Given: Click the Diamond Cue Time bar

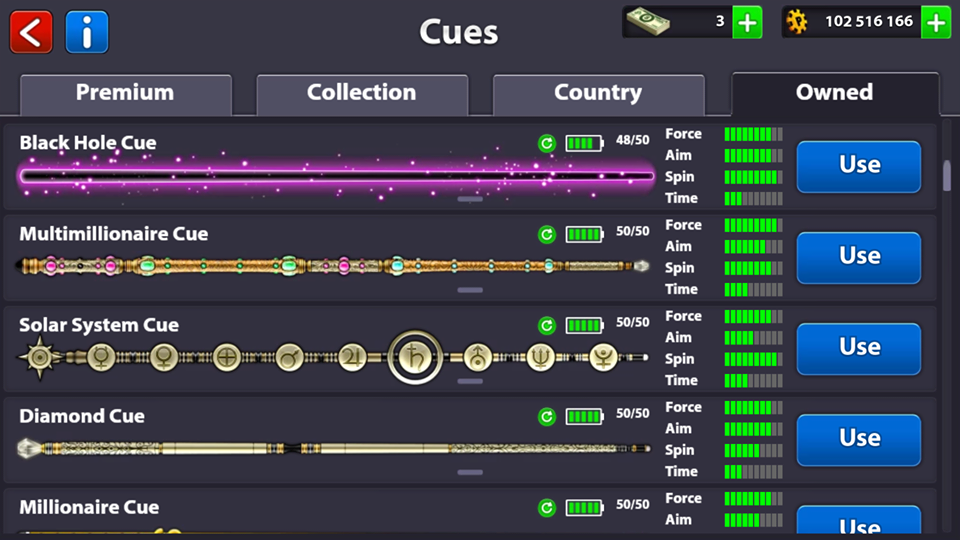Looking at the screenshot, I should (753, 472).
